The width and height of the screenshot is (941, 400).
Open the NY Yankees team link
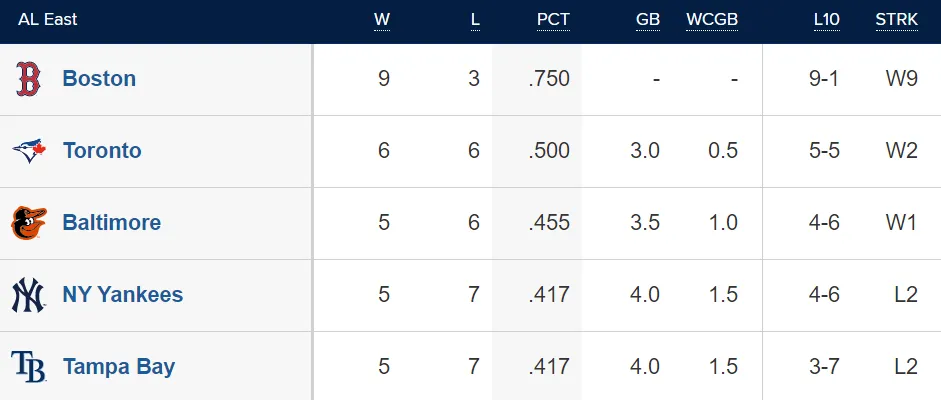pos(122,295)
